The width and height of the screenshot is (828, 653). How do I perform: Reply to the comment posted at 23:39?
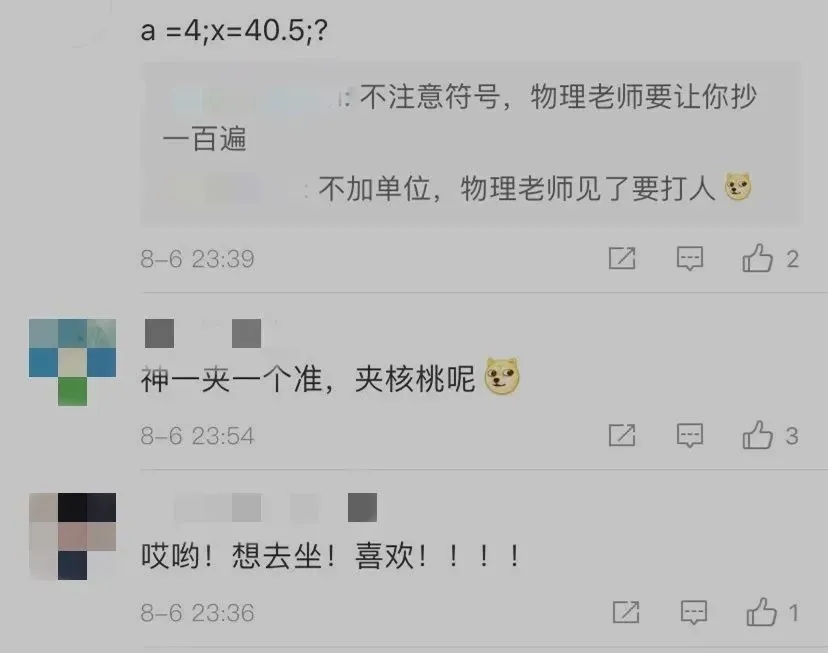(690, 259)
